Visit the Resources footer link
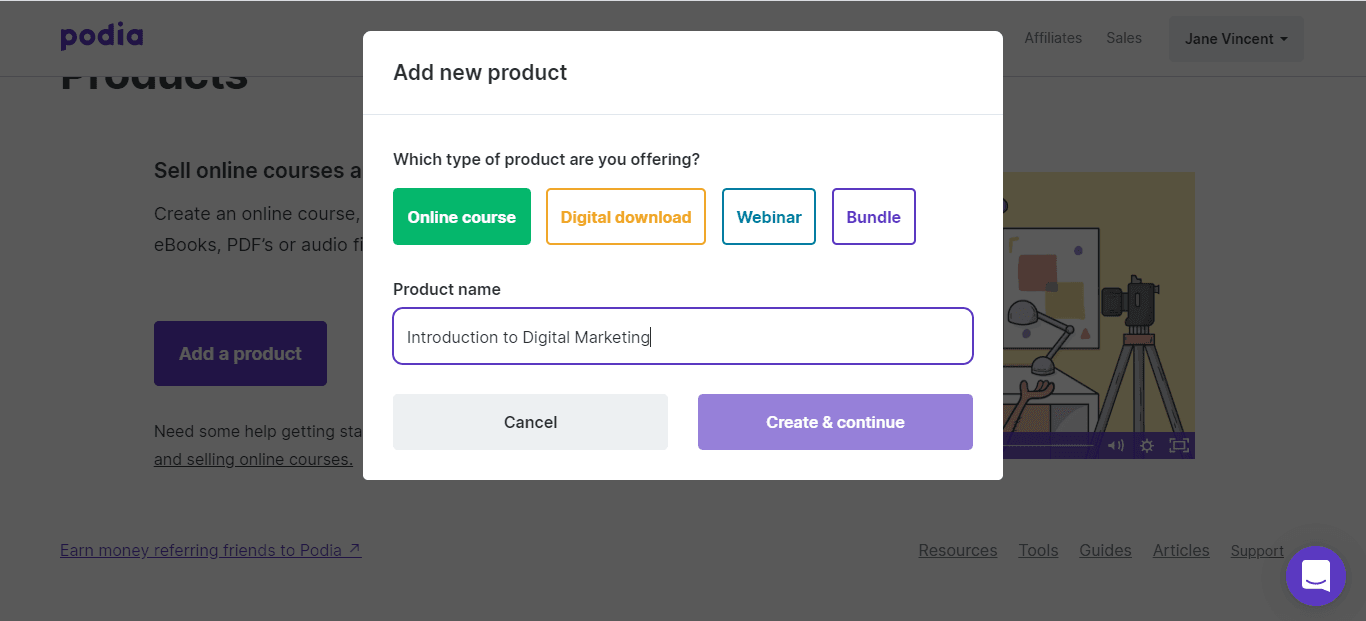Viewport: 1366px width, 621px height. [957, 550]
